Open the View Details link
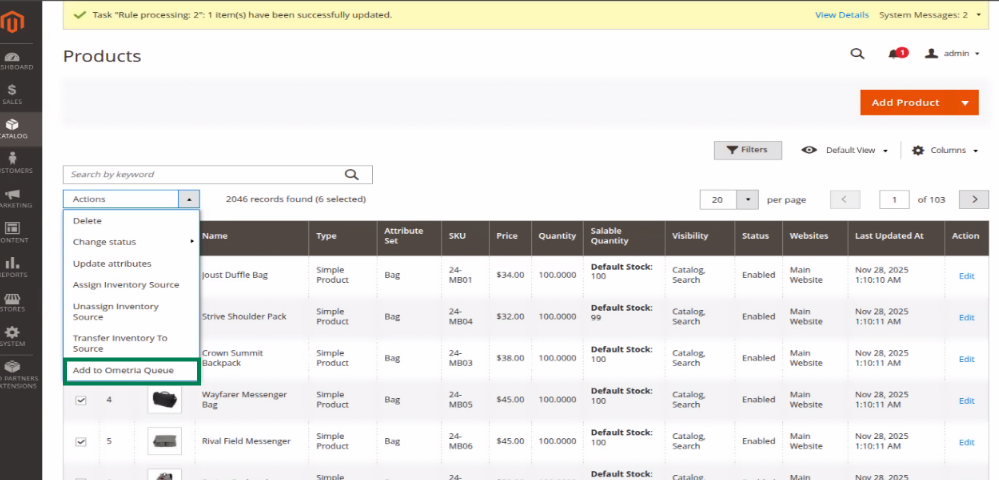This screenshot has width=999, height=480. [x=842, y=15]
